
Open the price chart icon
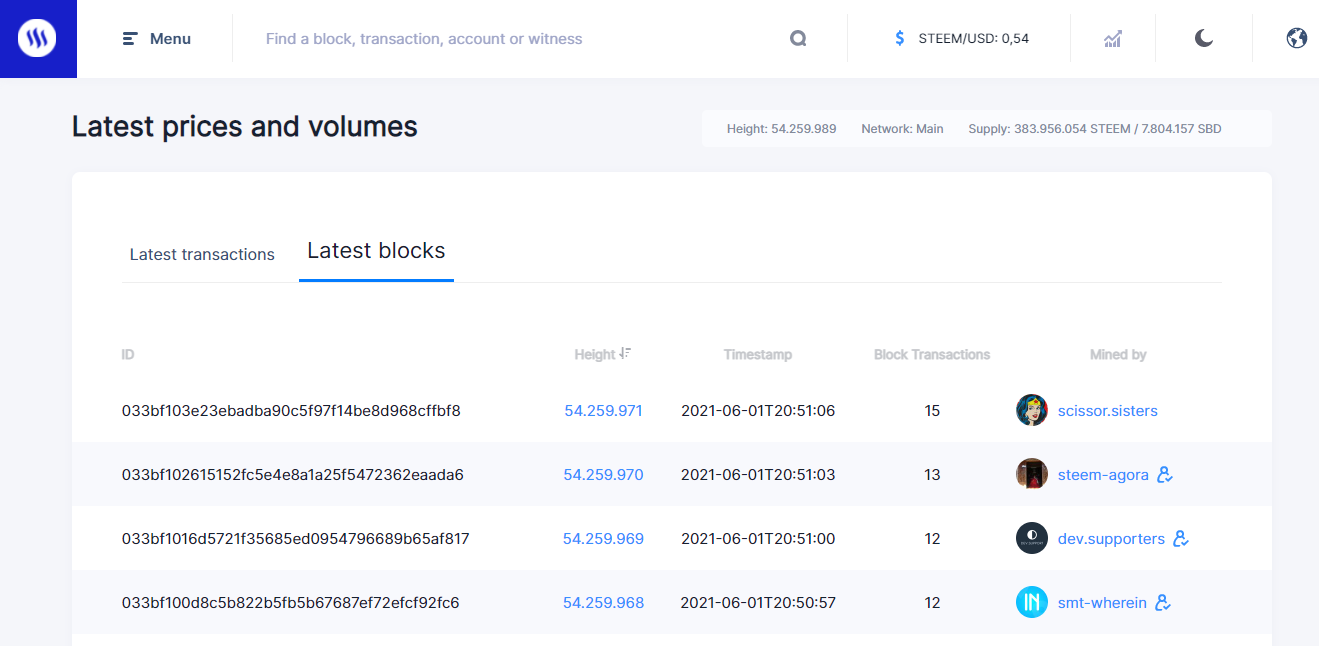point(1113,39)
